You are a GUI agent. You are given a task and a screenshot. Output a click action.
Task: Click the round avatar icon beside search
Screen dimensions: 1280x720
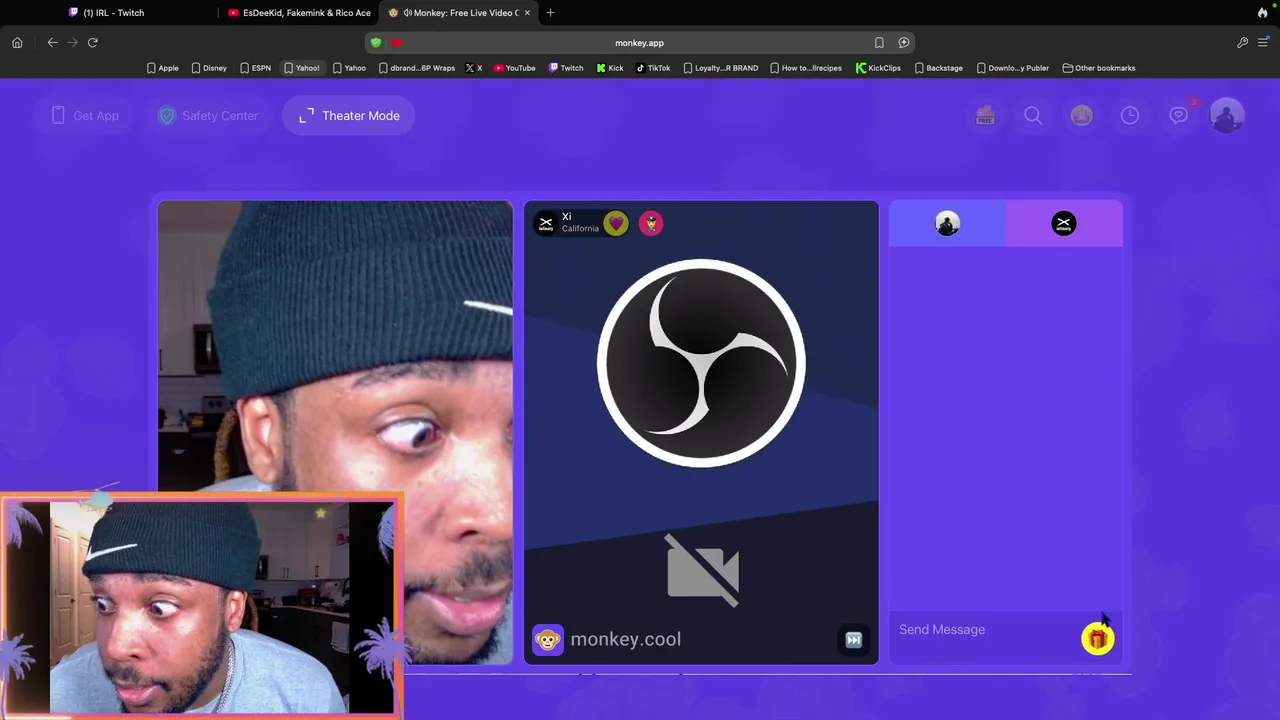click(1081, 116)
